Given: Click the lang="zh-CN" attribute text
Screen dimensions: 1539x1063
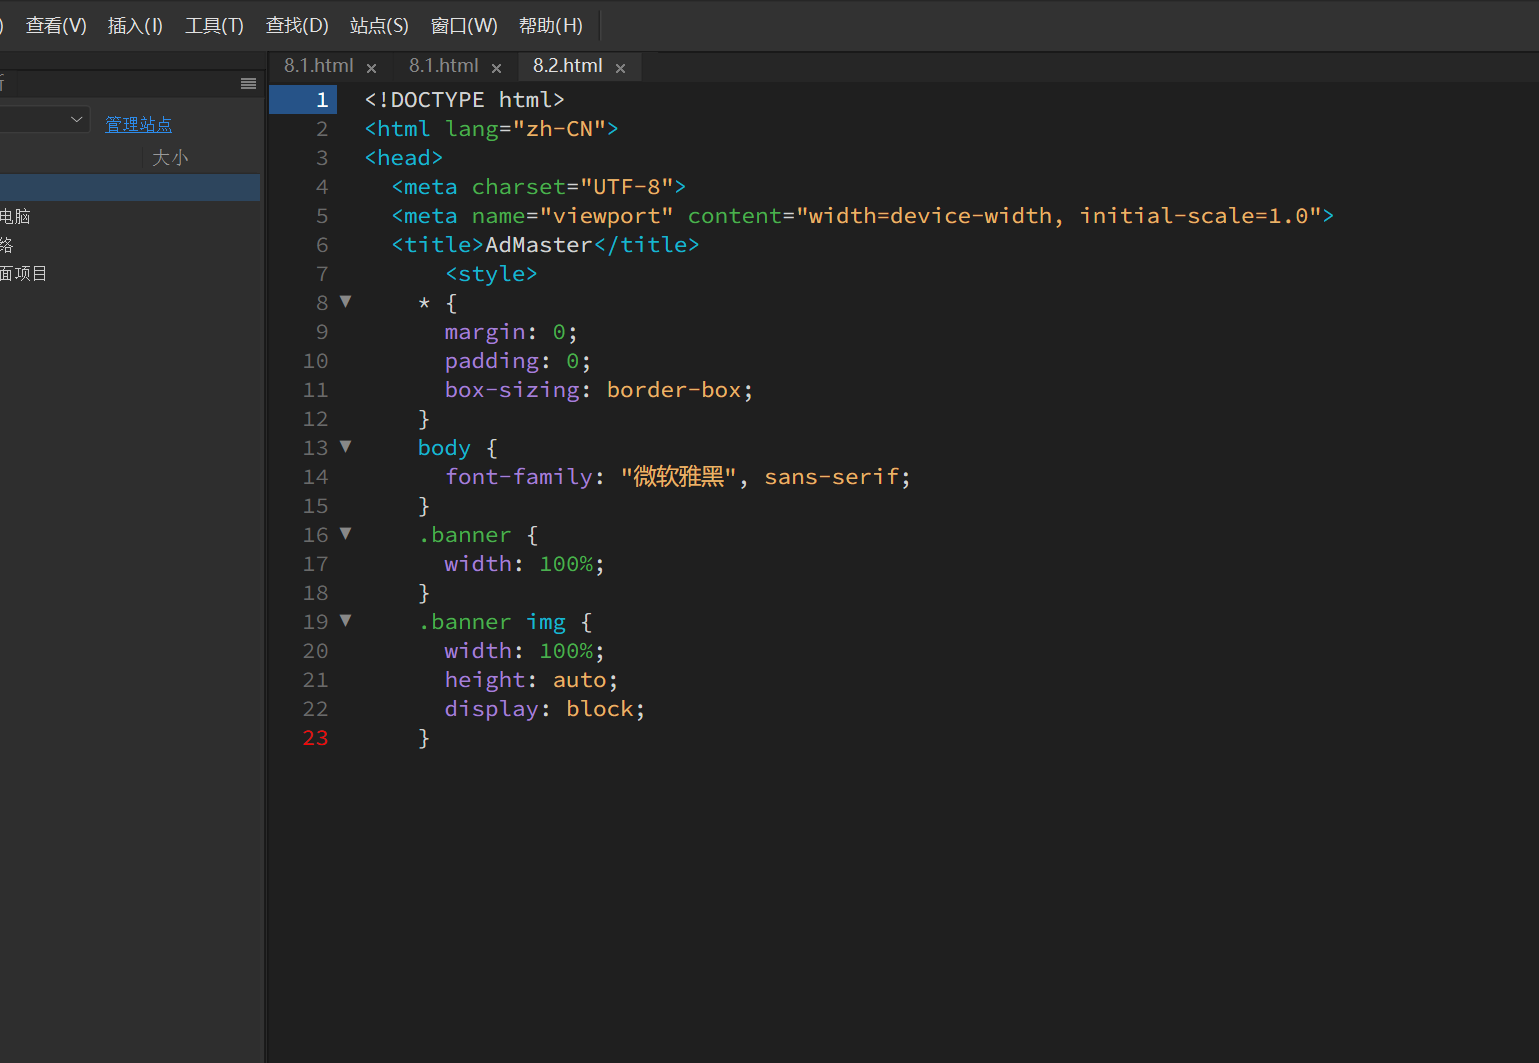Looking at the screenshot, I should (525, 129).
